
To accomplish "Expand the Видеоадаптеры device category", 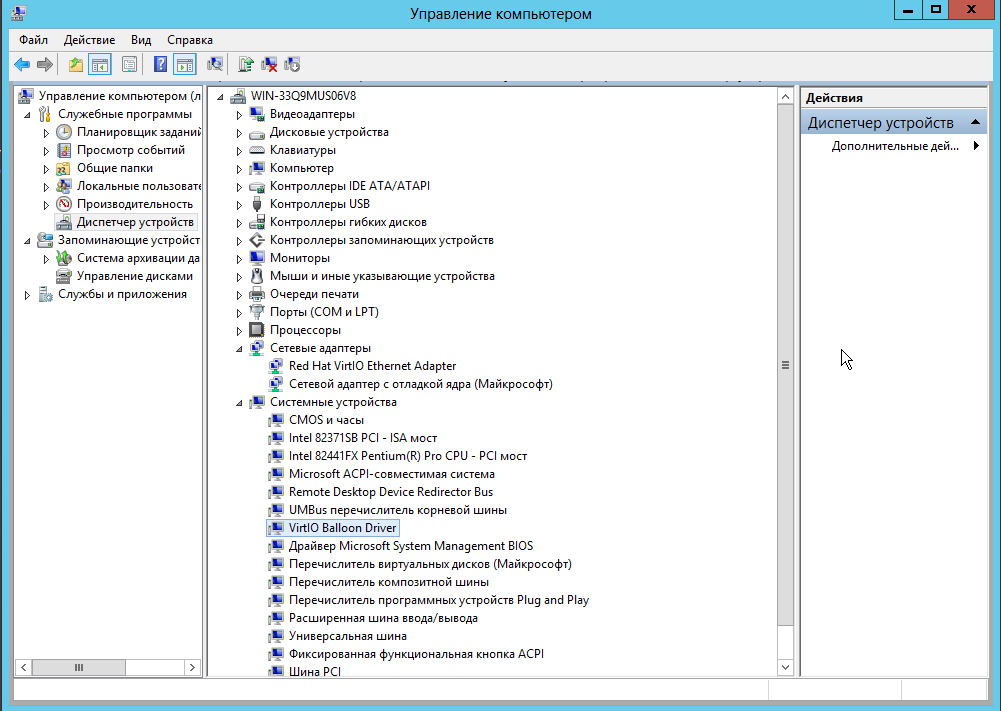I will 239,115.
